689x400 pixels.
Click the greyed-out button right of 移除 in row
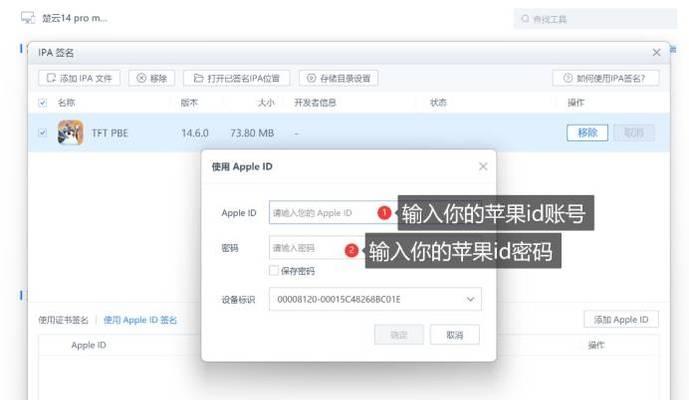634,133
